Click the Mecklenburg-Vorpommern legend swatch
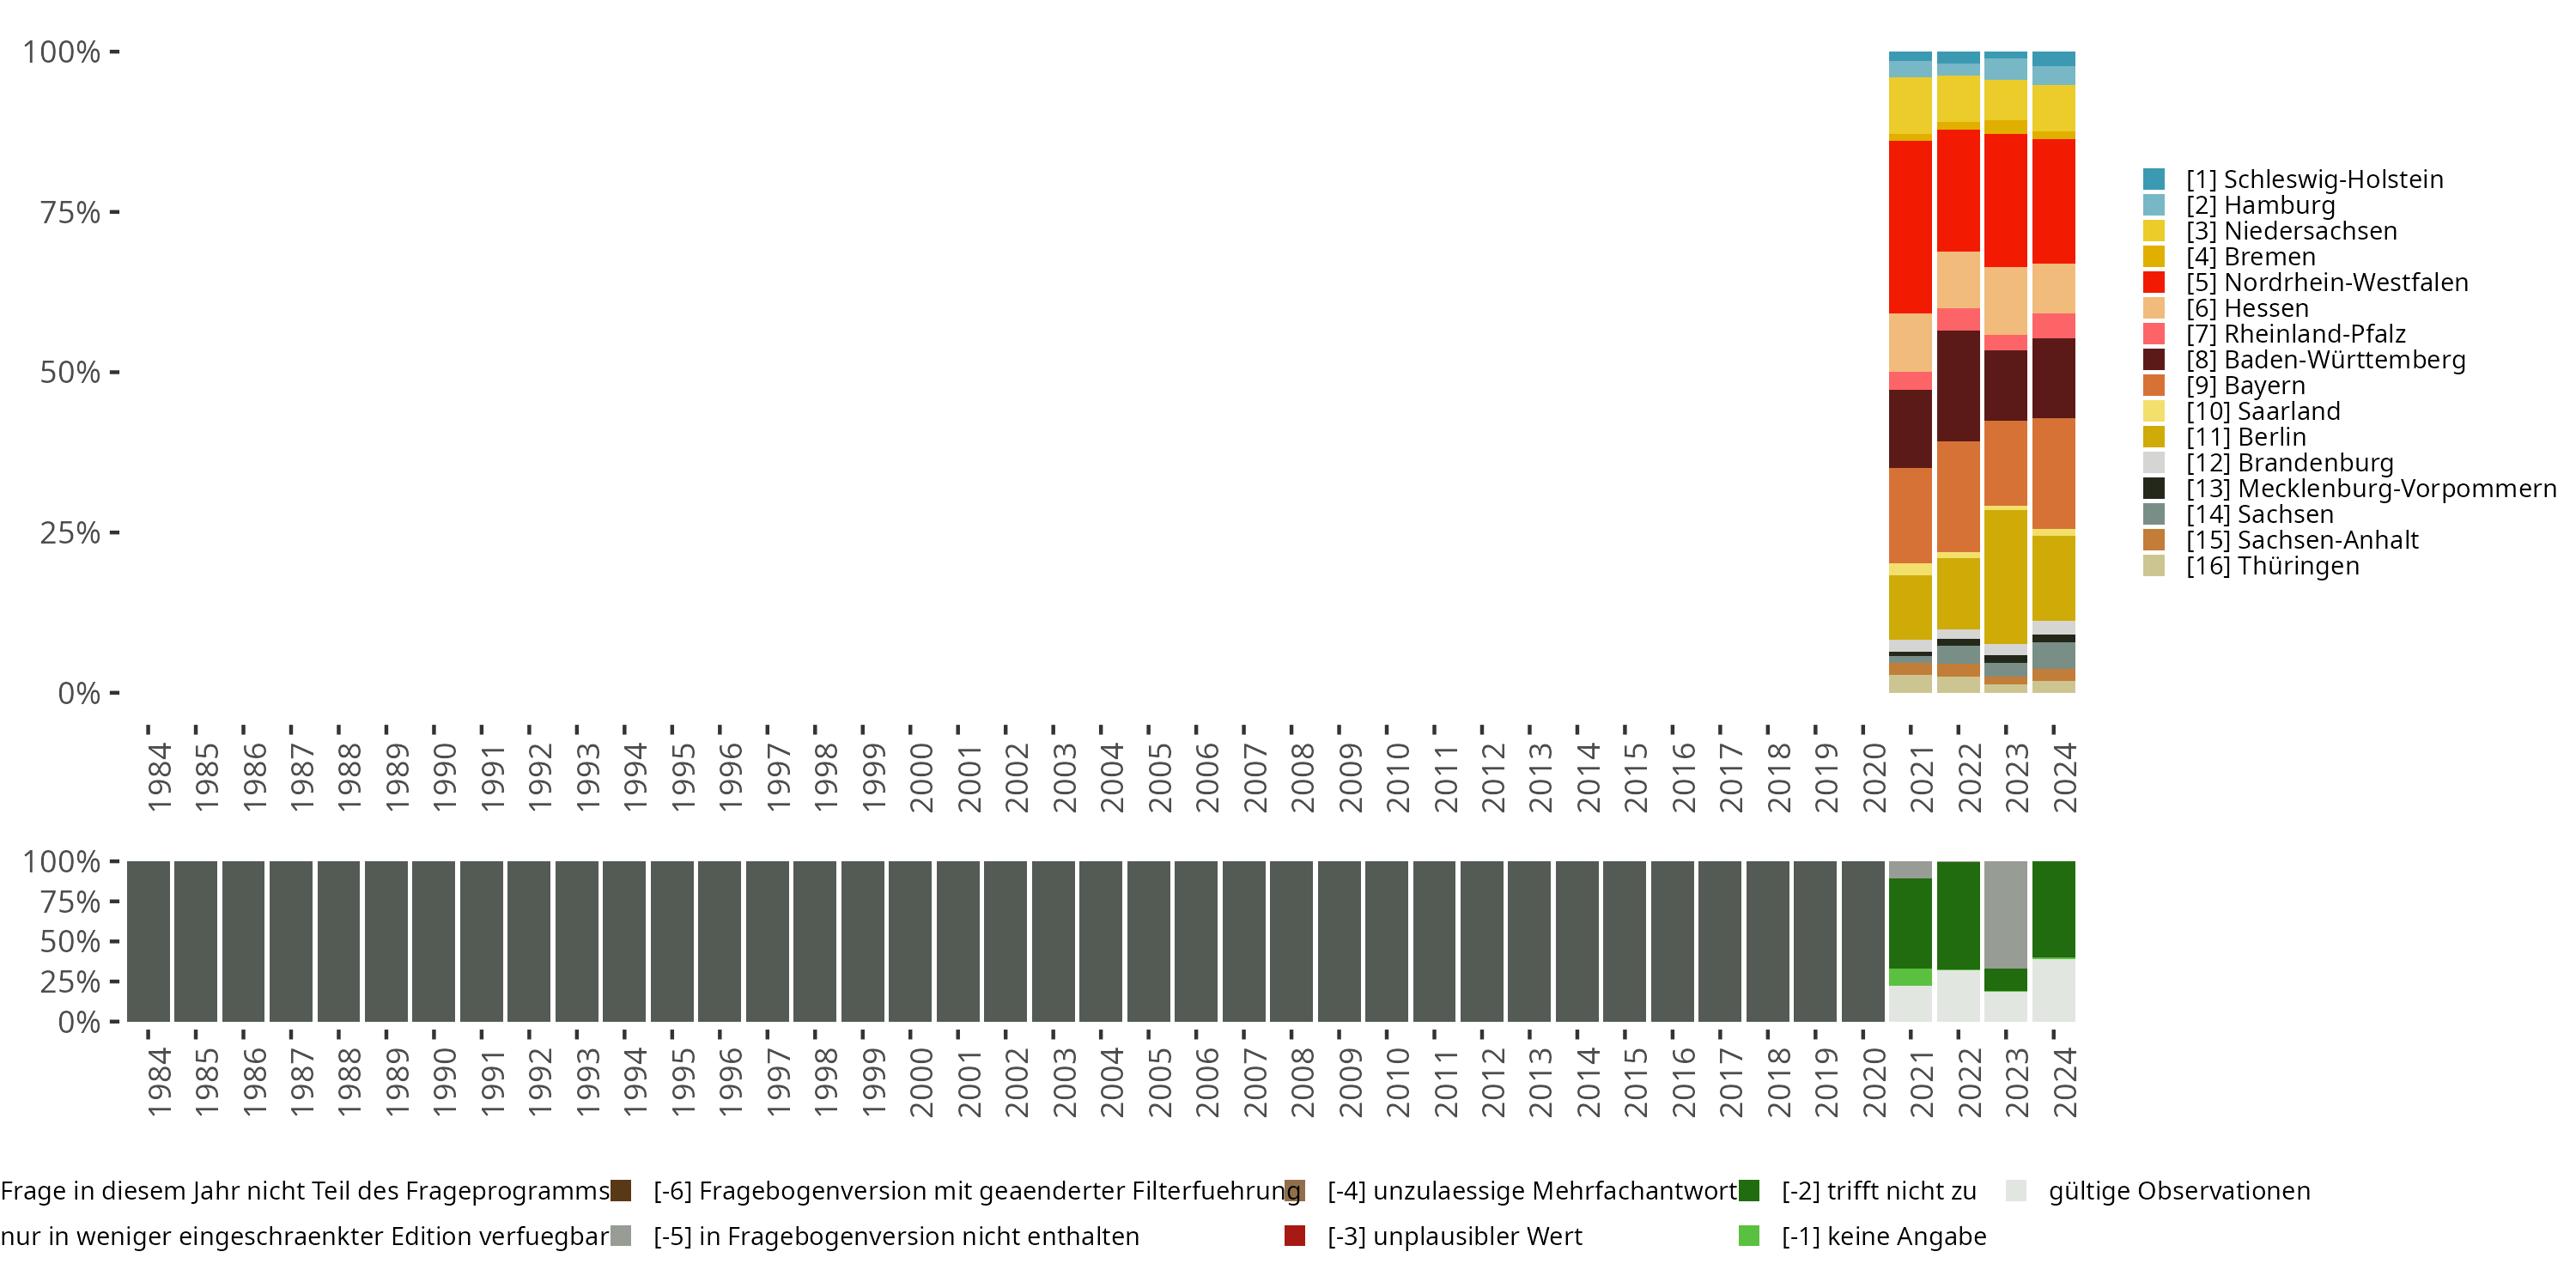Image resolution: width=2576 pixels, height=1288 pixels. 2154,488
